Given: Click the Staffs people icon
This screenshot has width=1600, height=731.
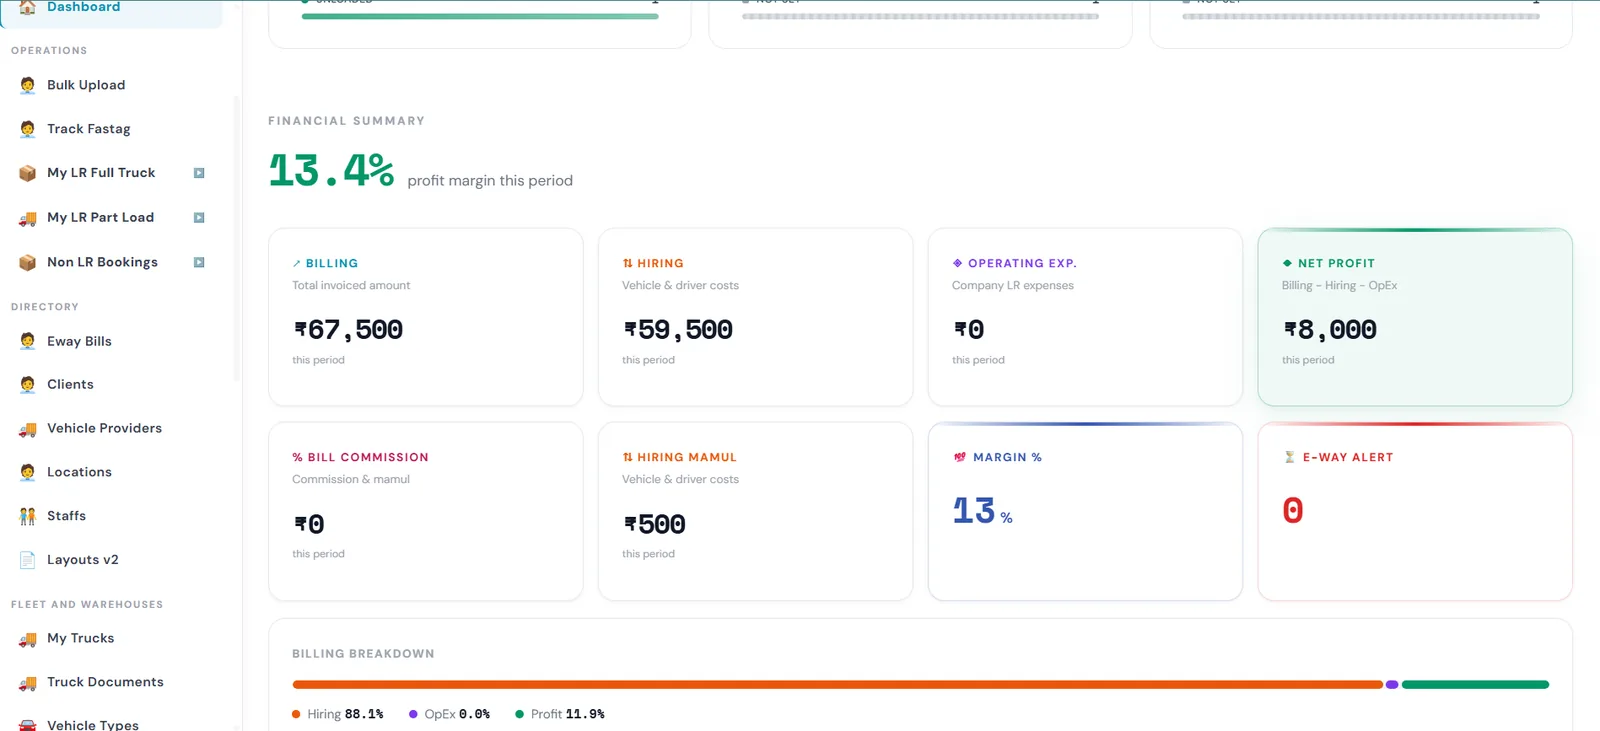Looking at the screenshot, I should [28, 516].
